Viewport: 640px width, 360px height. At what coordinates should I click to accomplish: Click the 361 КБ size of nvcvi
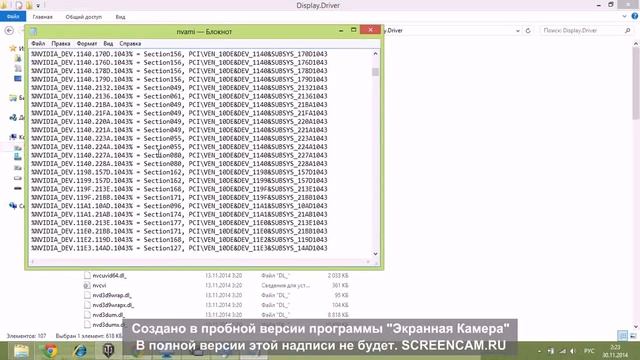click(x=340, y=286)
